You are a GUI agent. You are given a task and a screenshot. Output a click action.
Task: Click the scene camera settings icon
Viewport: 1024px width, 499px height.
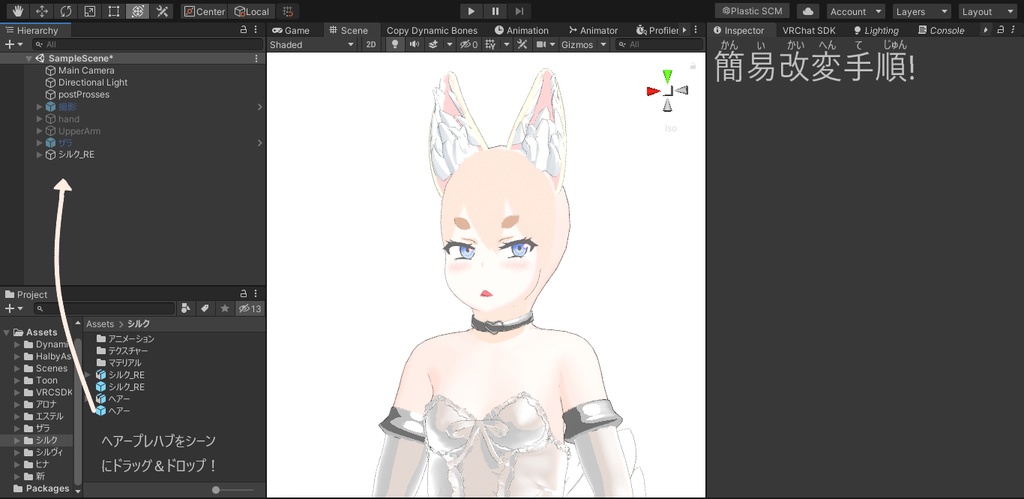click(541, 44)
